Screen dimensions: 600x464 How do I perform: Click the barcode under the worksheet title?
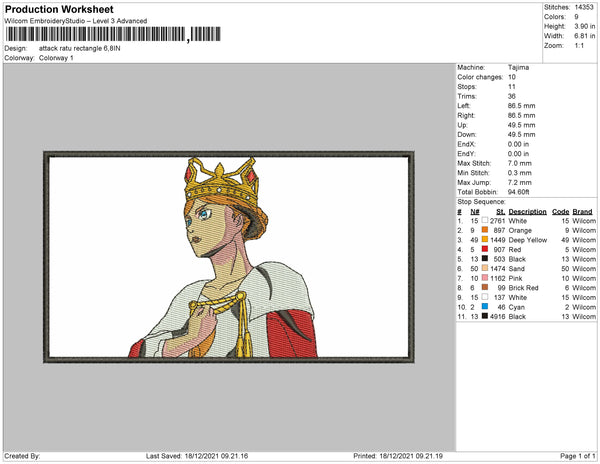pos(113,34)
